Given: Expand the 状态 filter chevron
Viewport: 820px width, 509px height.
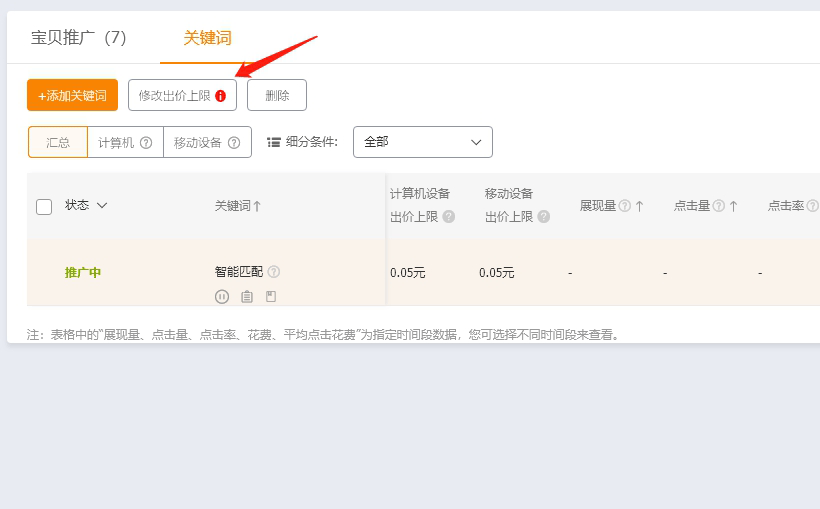Looking at the screenshot, I should click(102, 206).
